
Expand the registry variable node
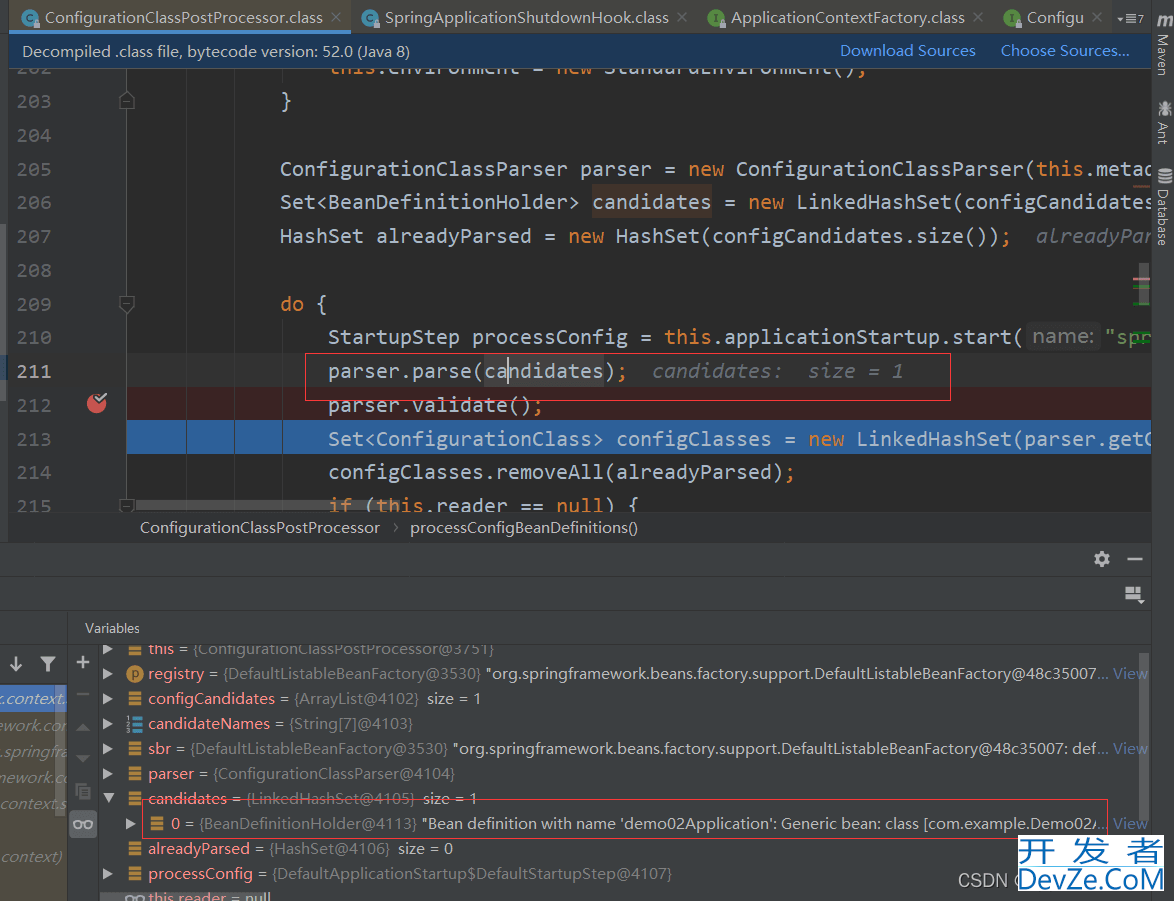(x=108, y=674)
